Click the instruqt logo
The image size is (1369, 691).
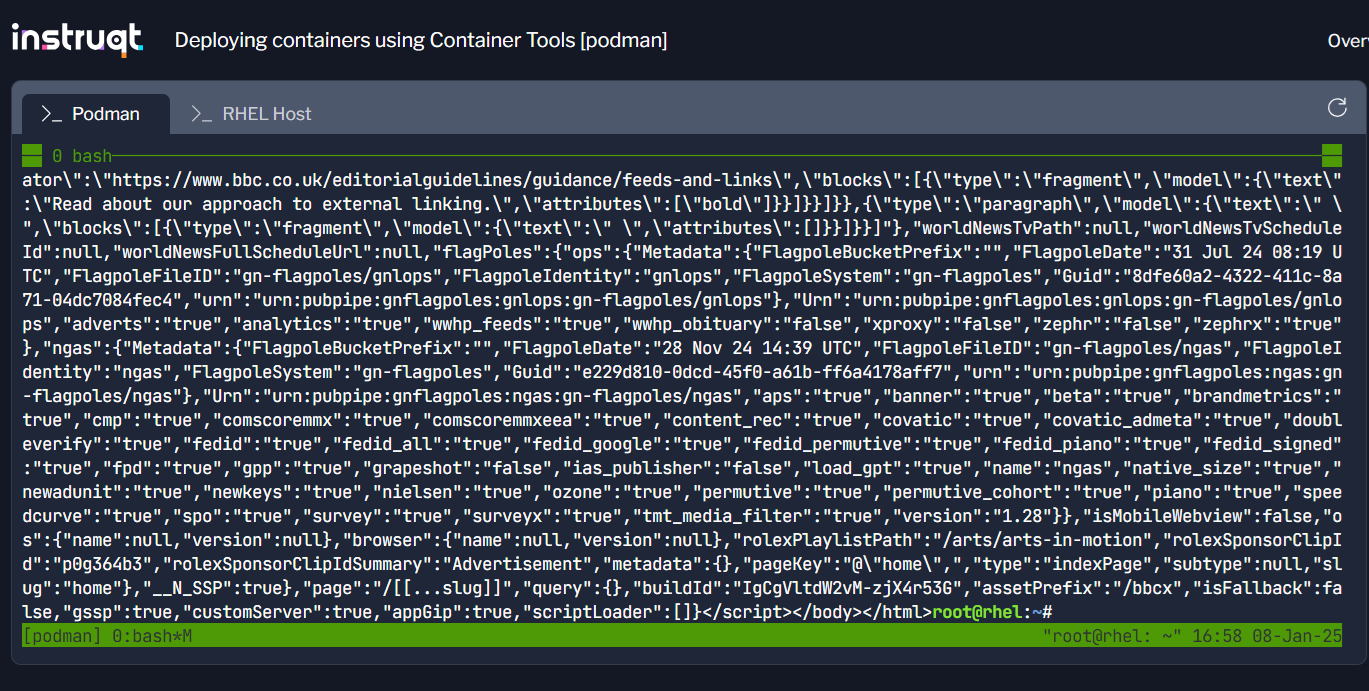coord(78,38)
